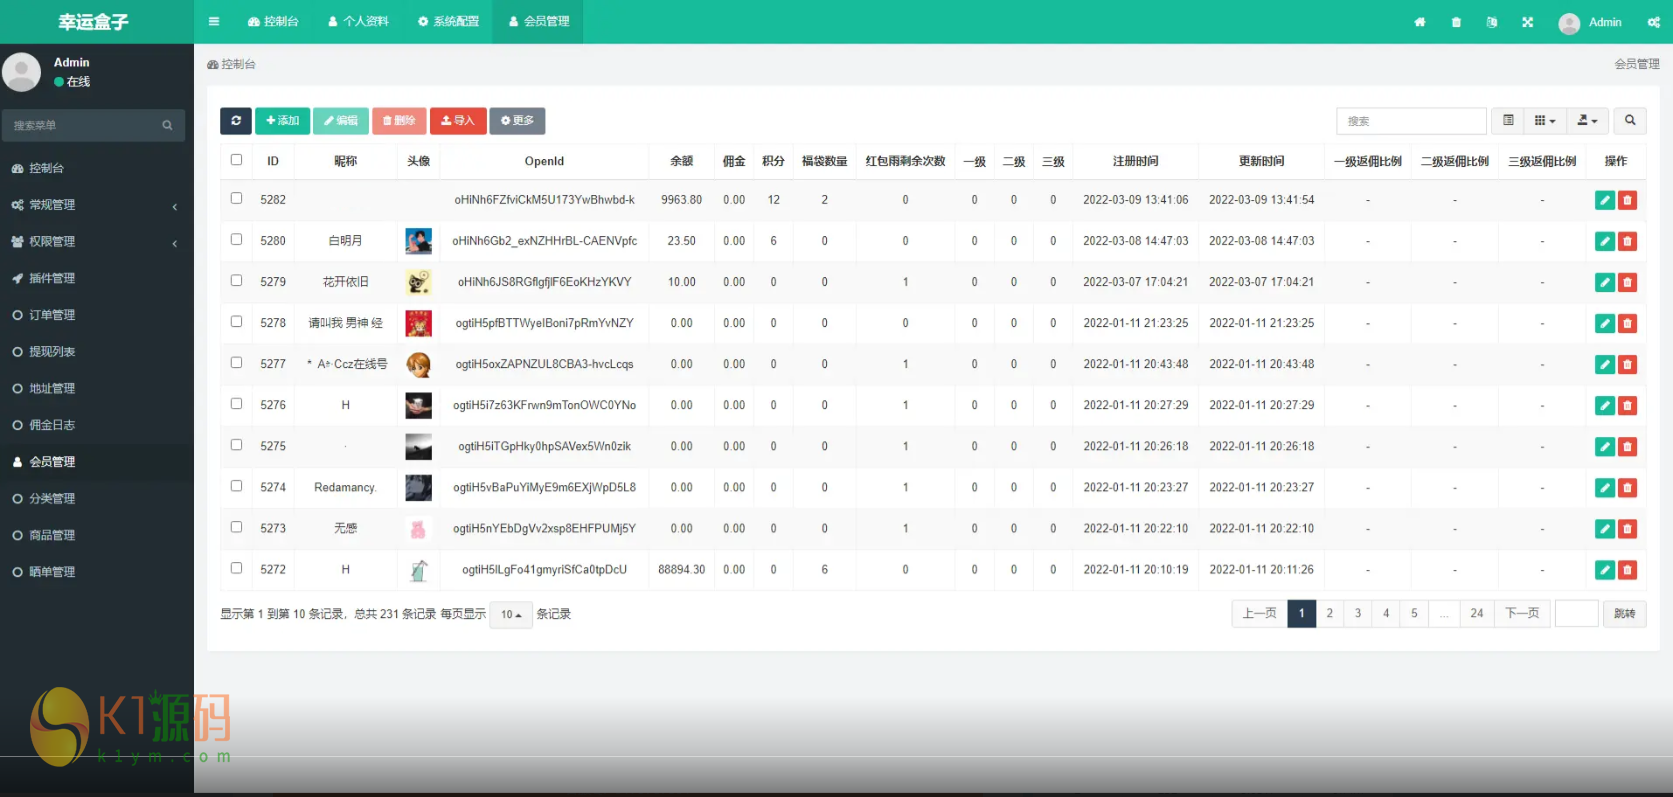The image size is (1673, 797).
Task: Click the table search input field
Action: click(1411, 121)
